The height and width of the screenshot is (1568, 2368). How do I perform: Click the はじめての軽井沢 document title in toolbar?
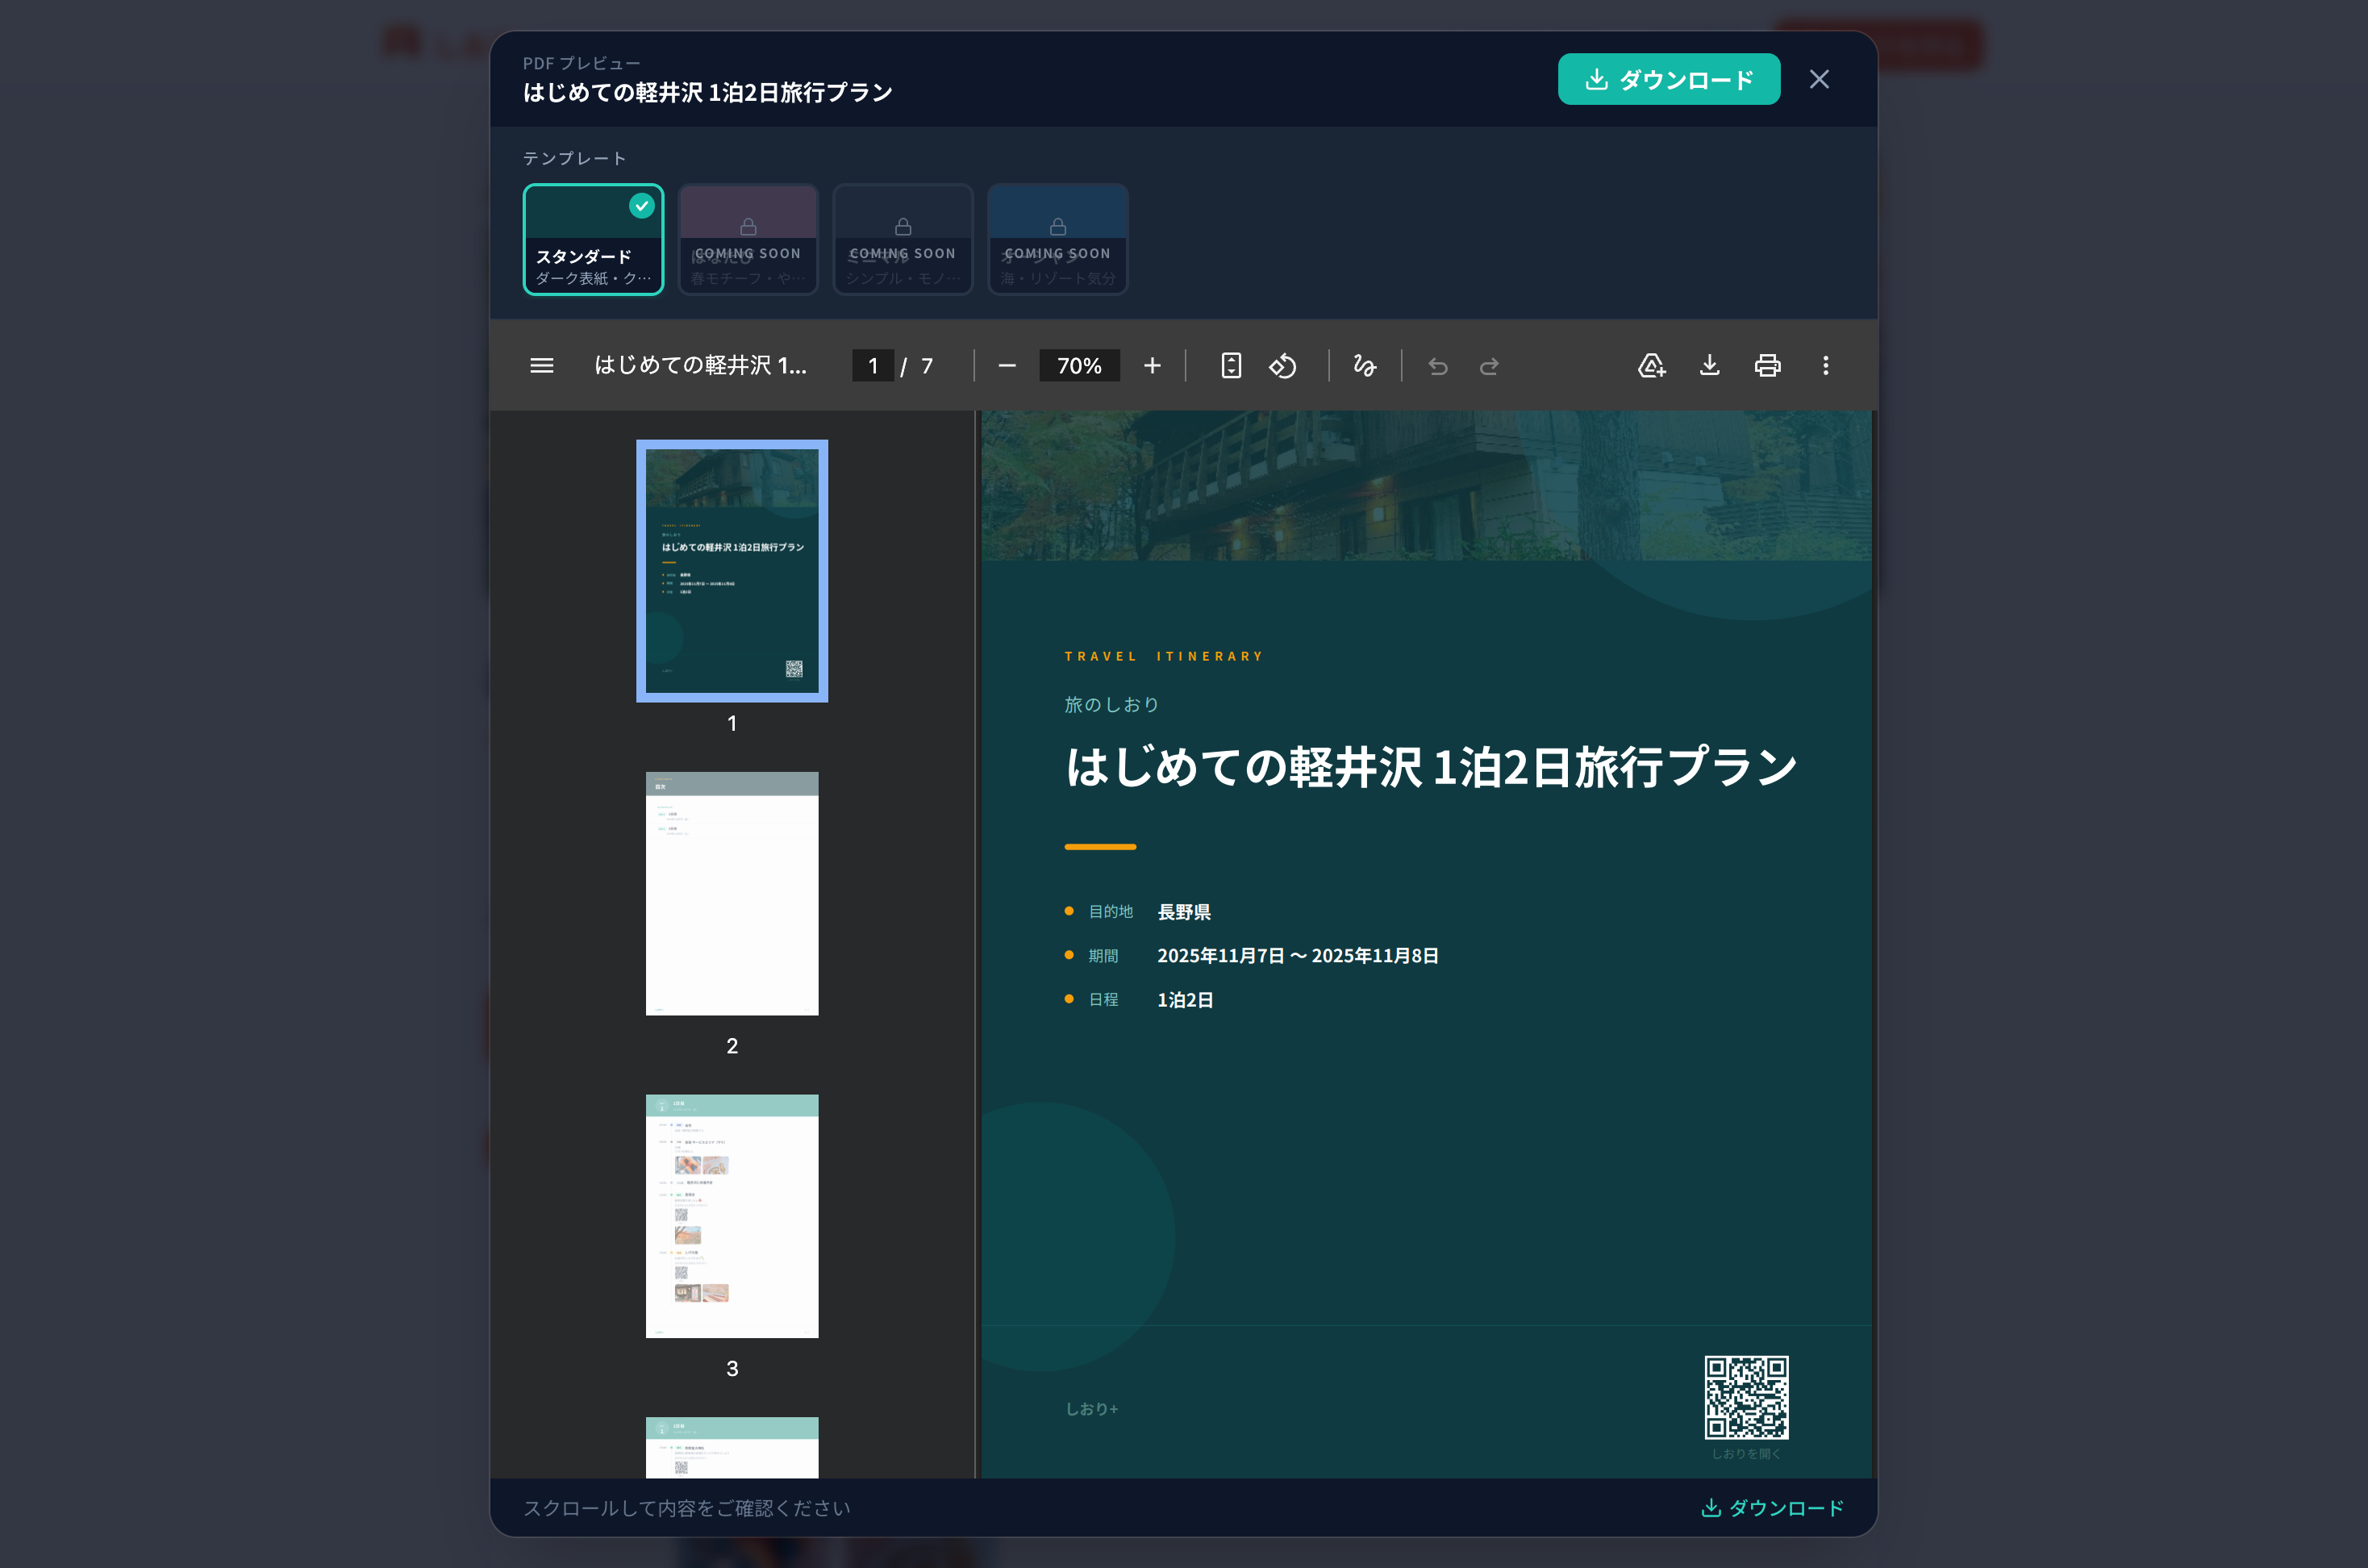coord(700,366)
